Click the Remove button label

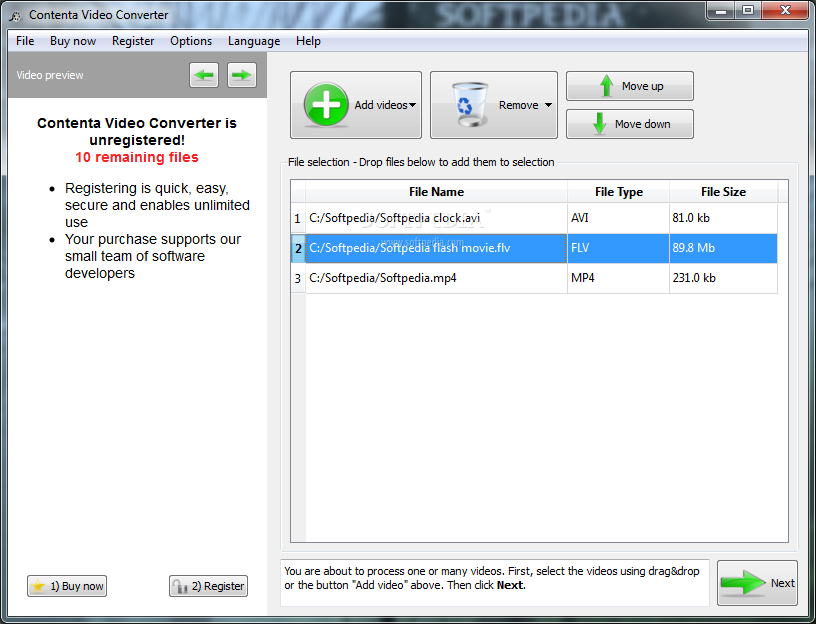pyautogui.click(x=519, y=105)
